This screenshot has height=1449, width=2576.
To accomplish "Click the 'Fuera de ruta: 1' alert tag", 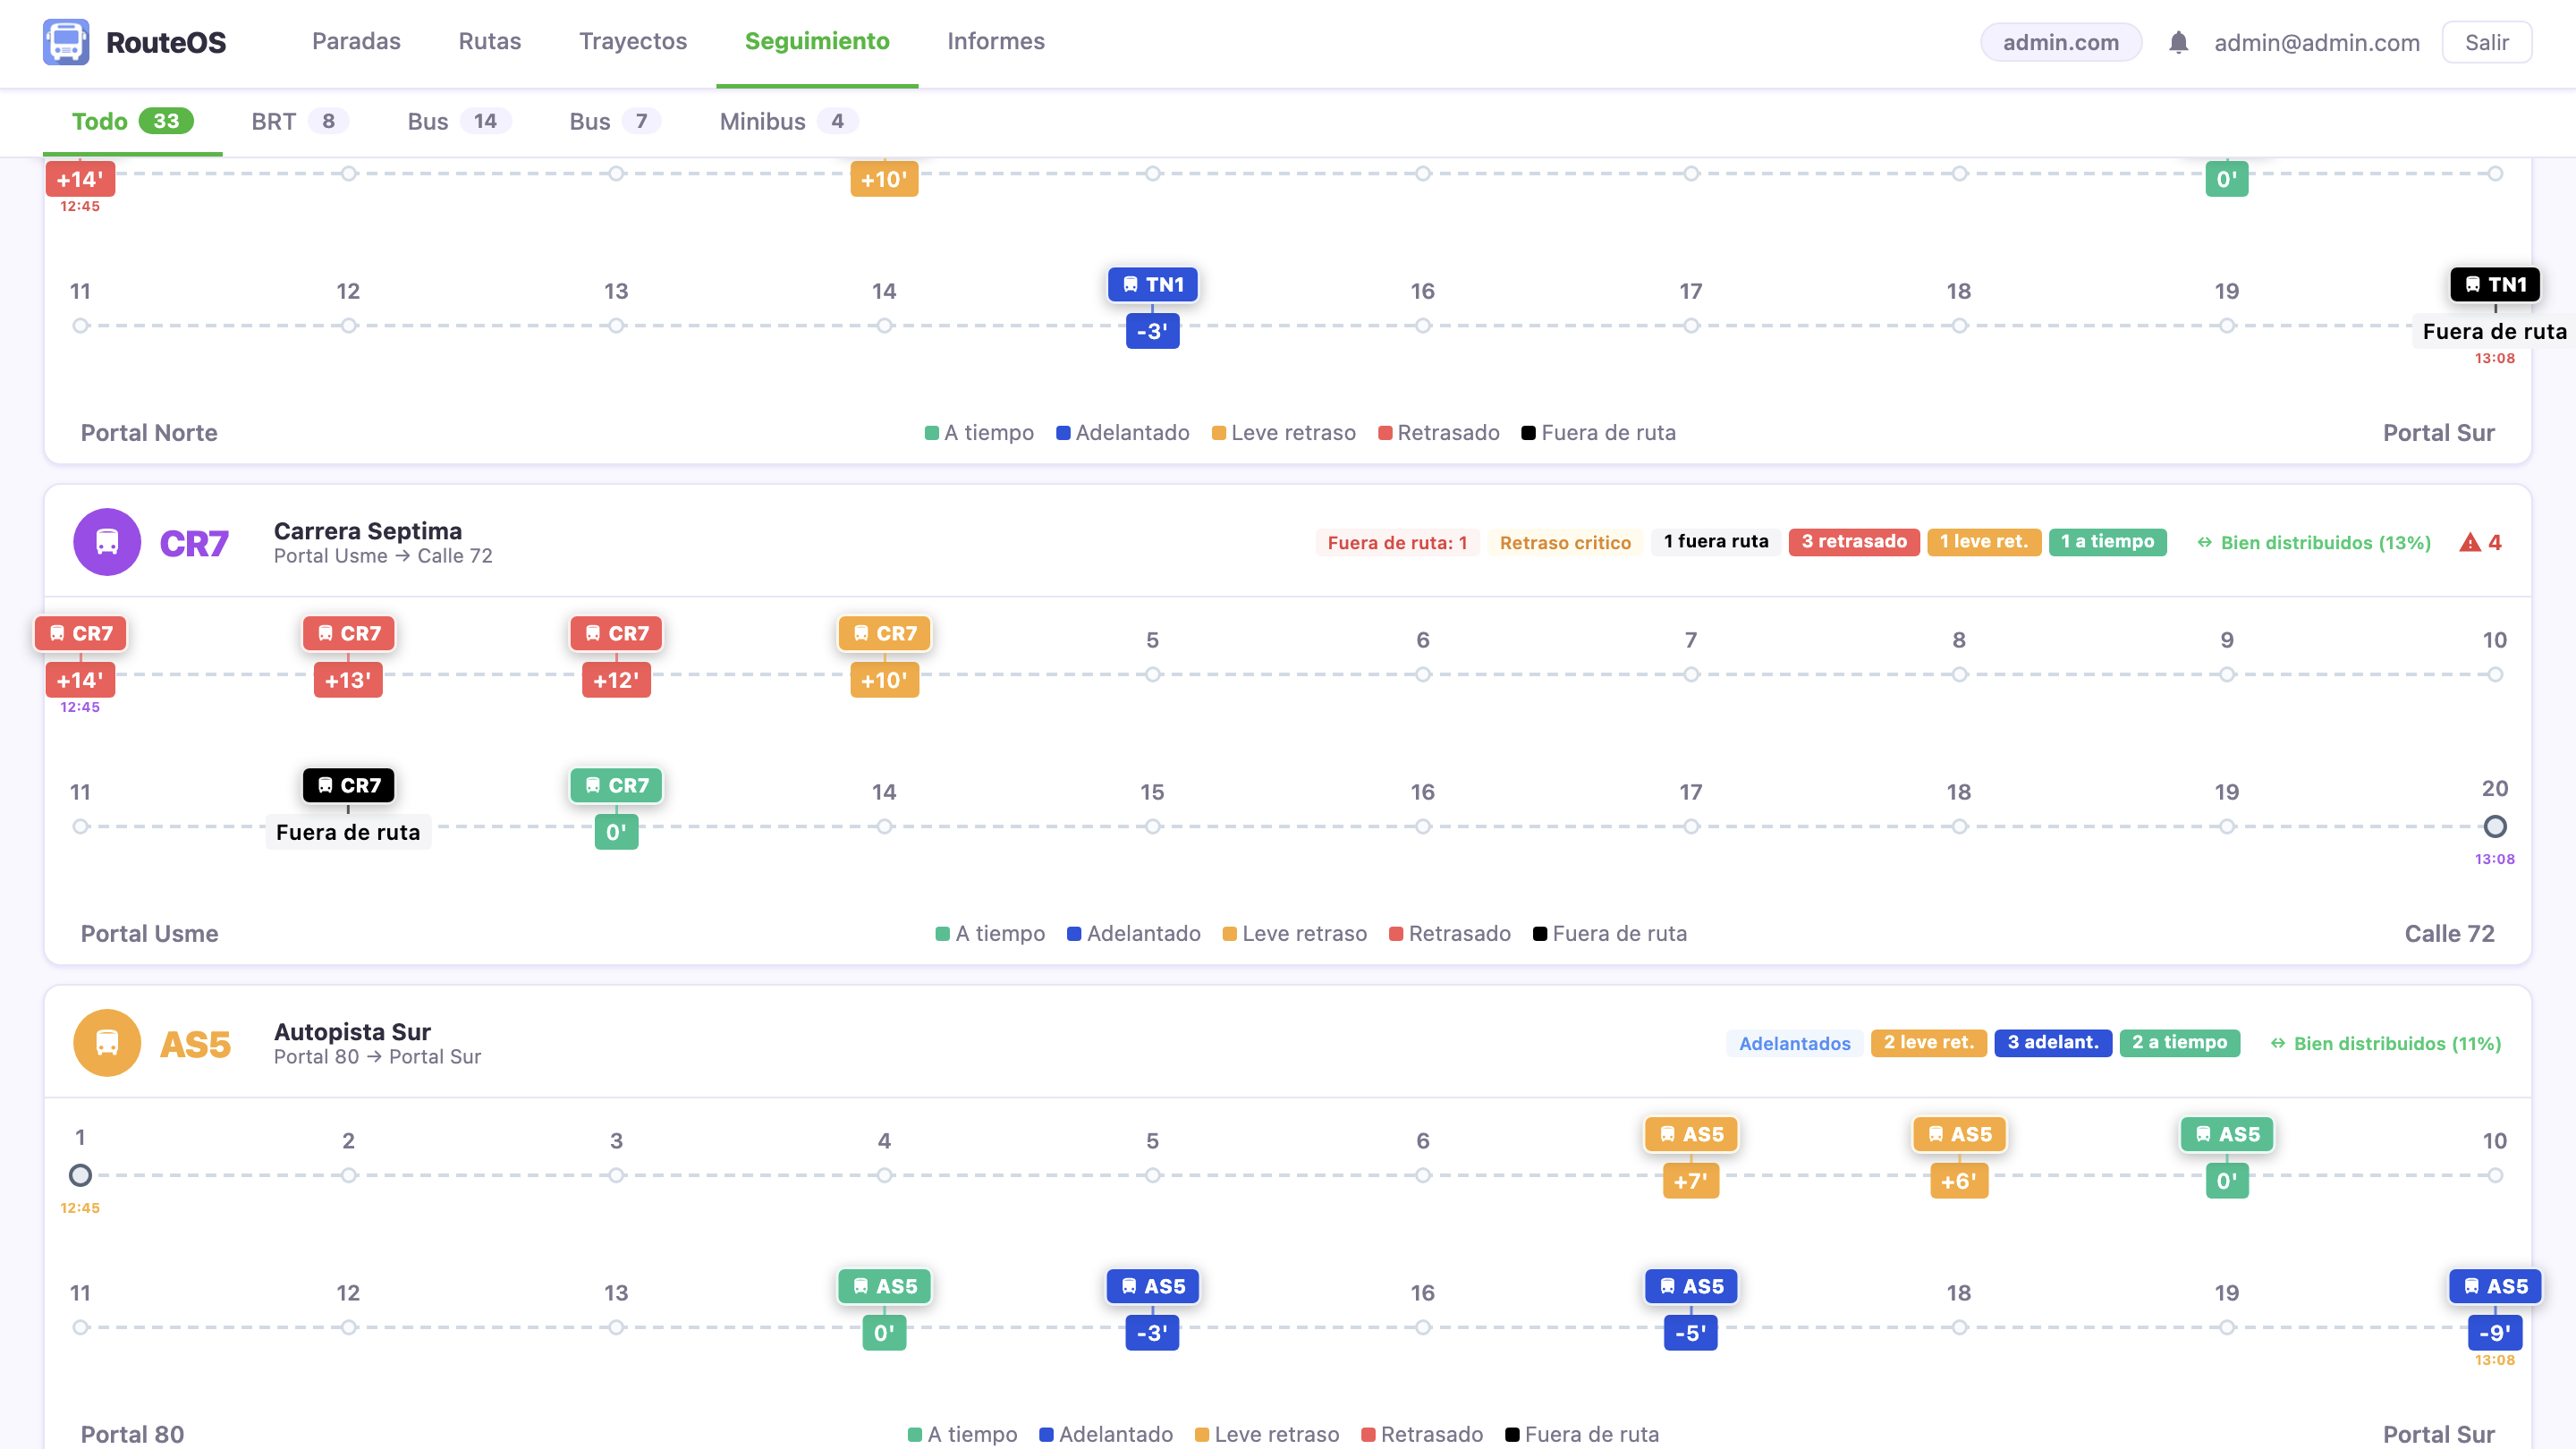I will tap(1397, 542).
